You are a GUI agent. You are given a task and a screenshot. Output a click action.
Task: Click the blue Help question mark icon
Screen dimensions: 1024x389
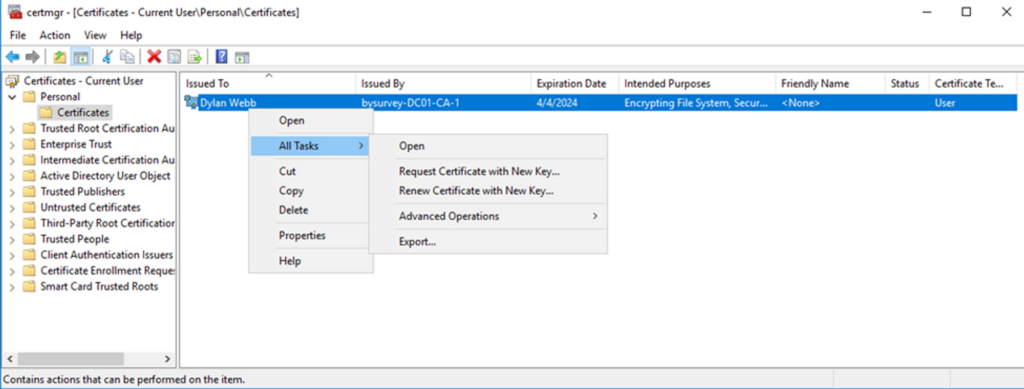(221, 57)
